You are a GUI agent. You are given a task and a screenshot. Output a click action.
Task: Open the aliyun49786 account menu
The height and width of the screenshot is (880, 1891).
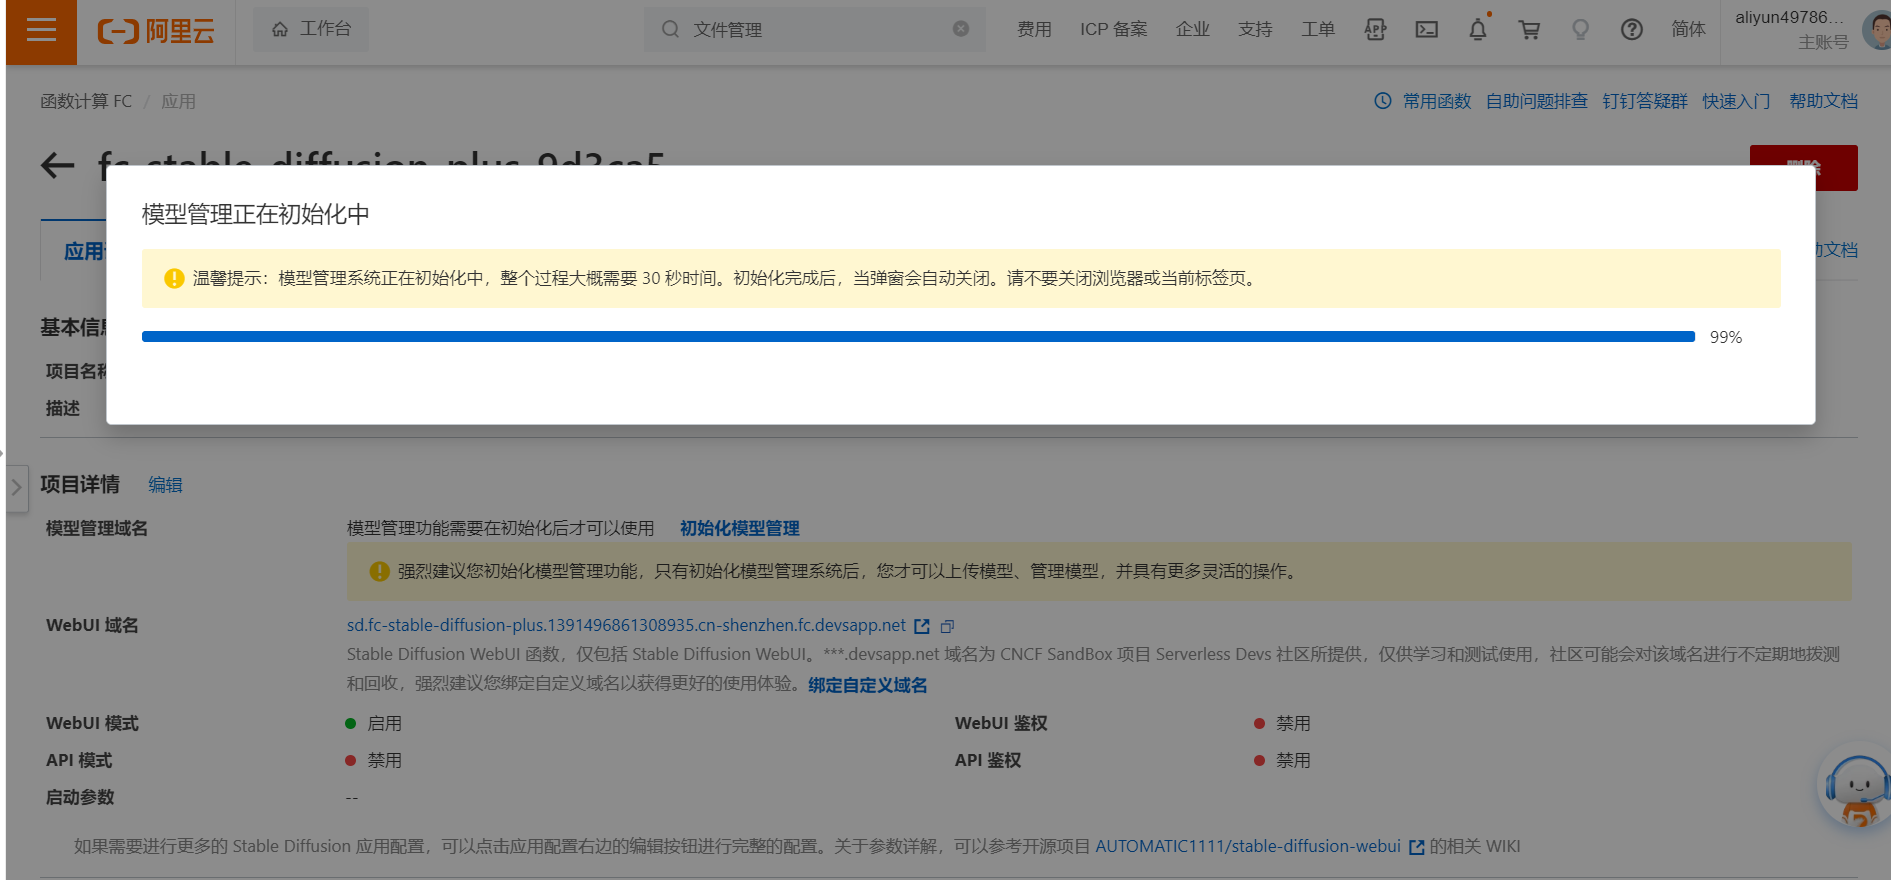point(1792,29)
